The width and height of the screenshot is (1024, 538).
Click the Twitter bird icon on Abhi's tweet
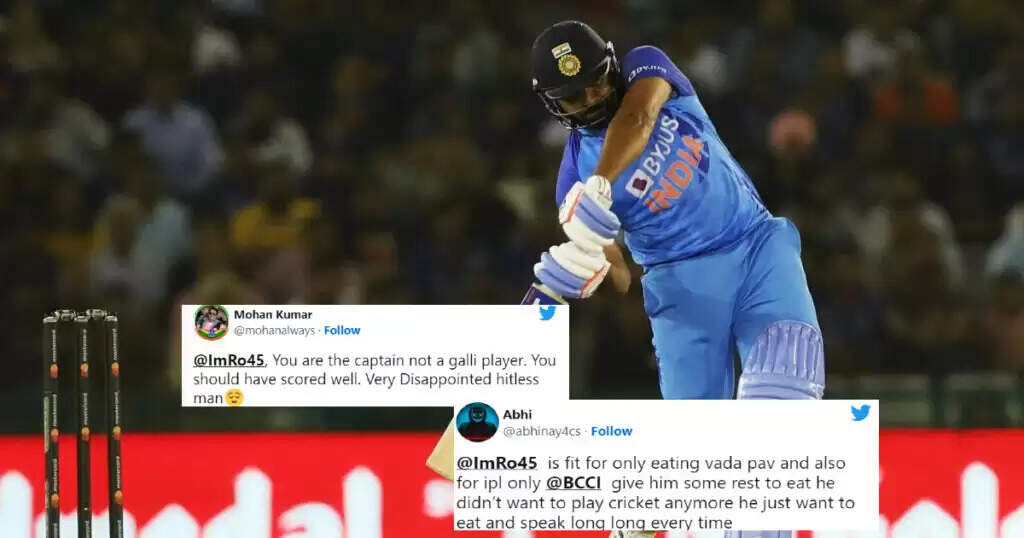point(860,413)
